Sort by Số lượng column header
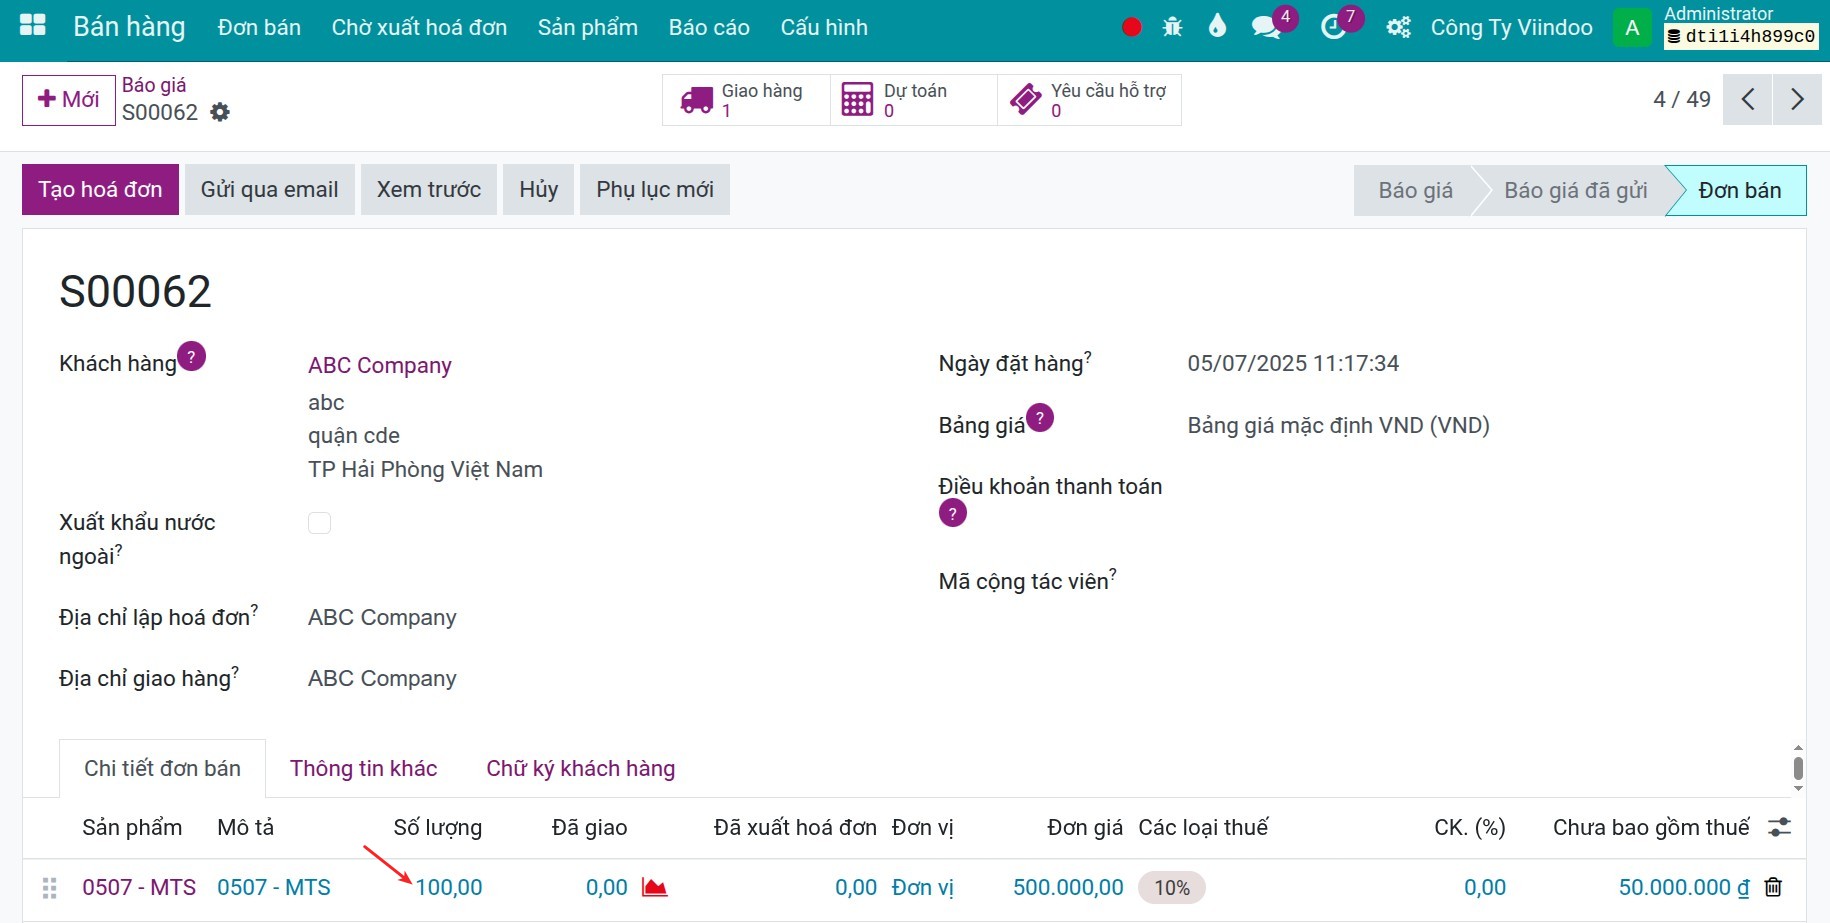 point(437,827)
